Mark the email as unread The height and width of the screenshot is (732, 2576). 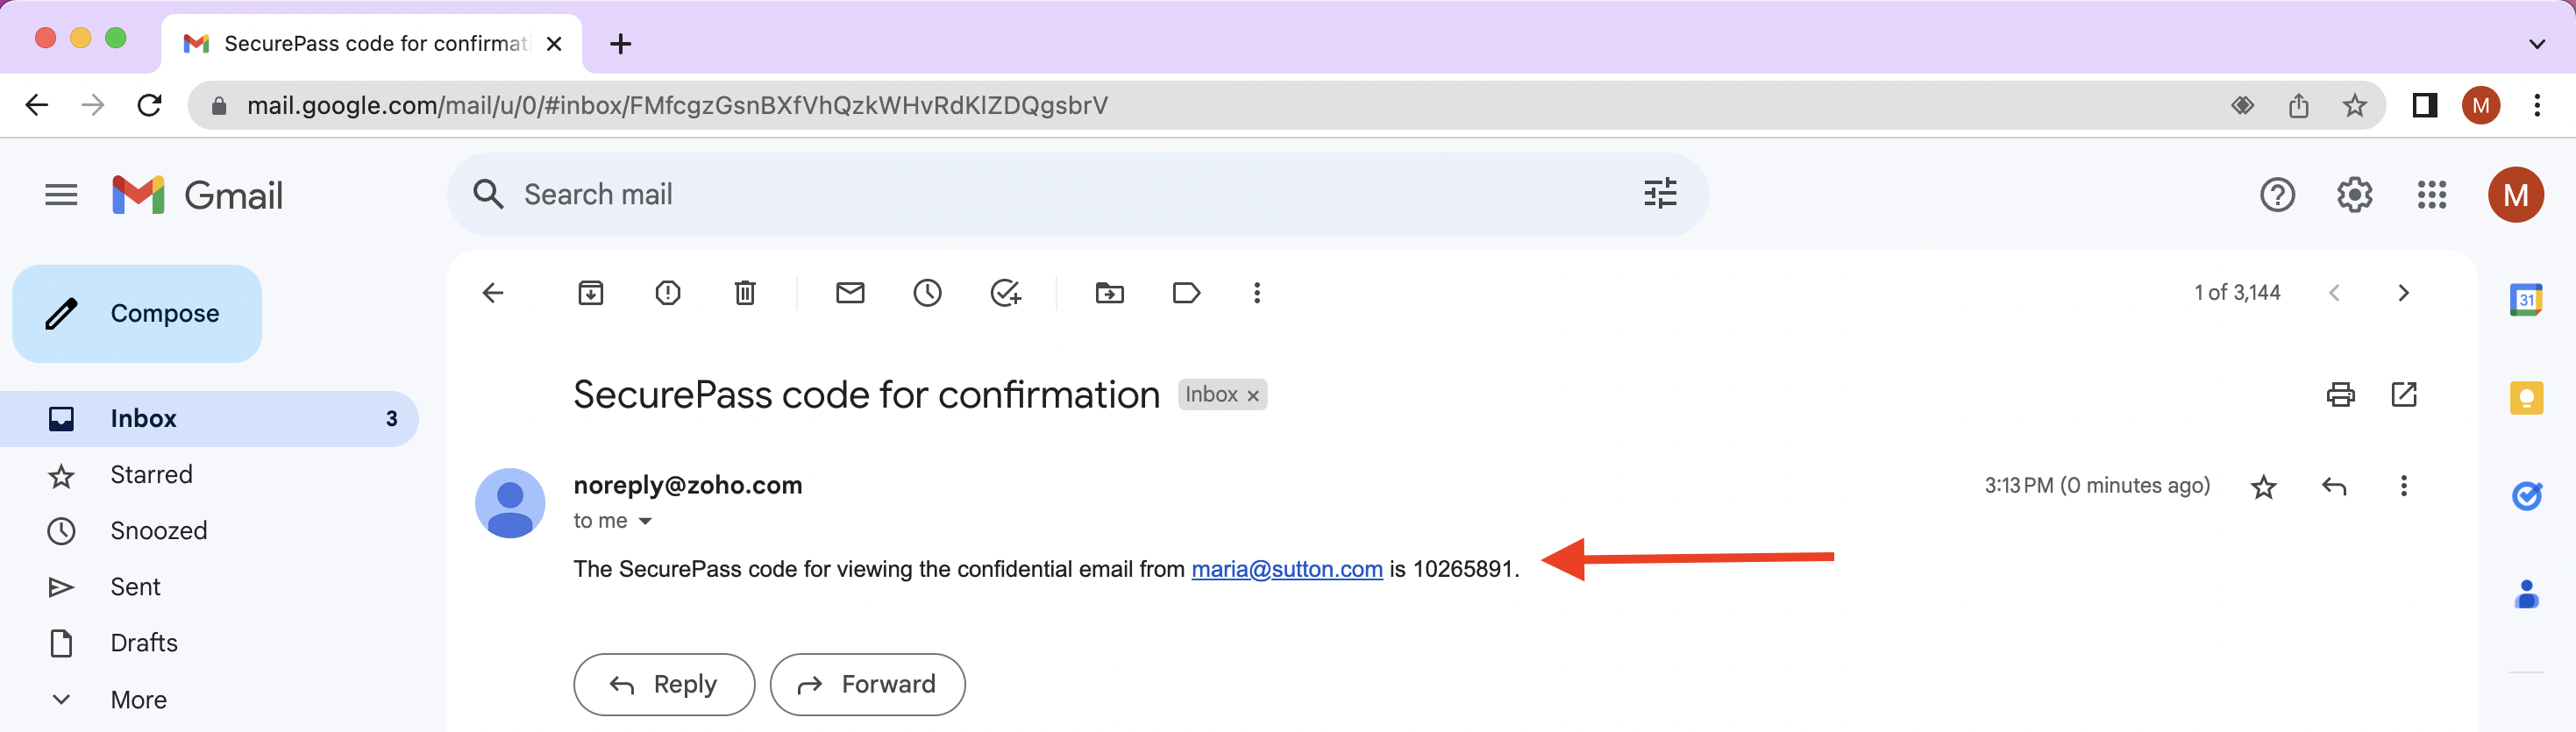click(x=850, y=293)
